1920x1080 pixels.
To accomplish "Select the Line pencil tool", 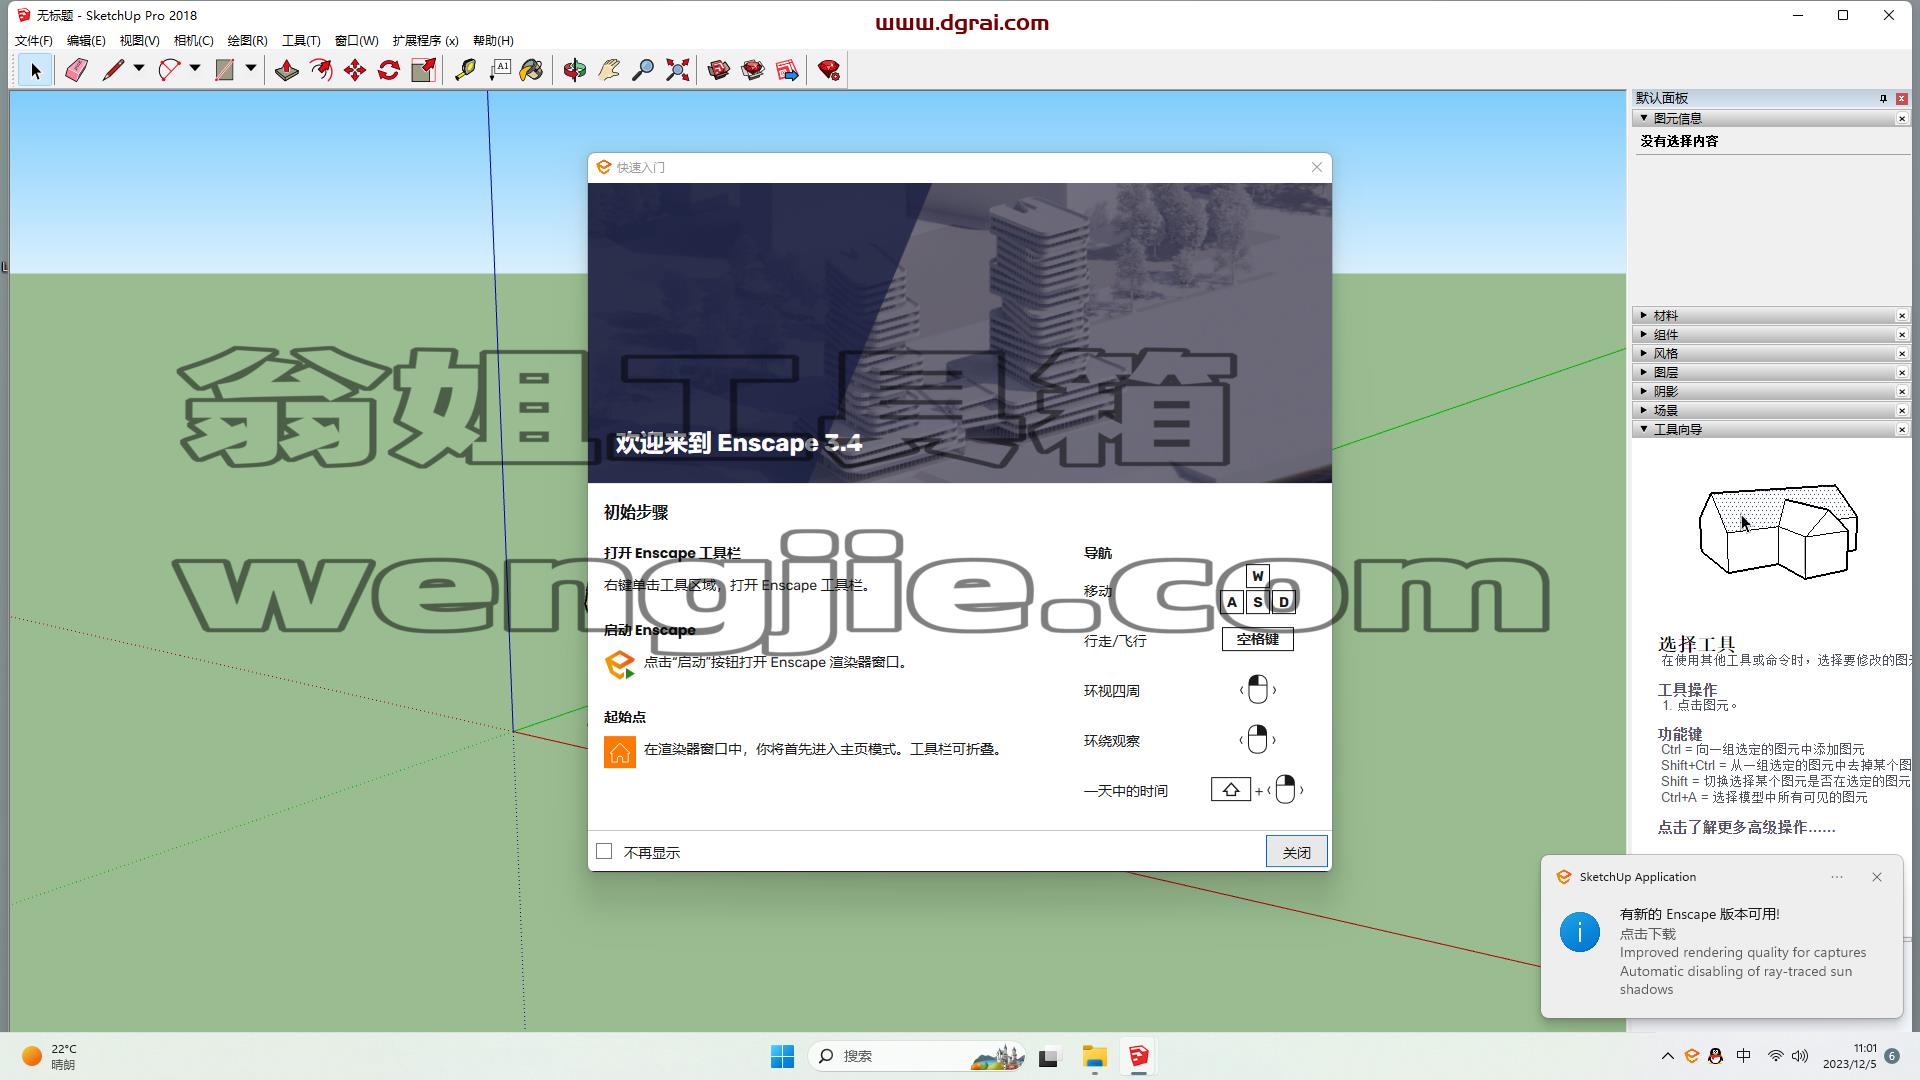I will 112,70.
